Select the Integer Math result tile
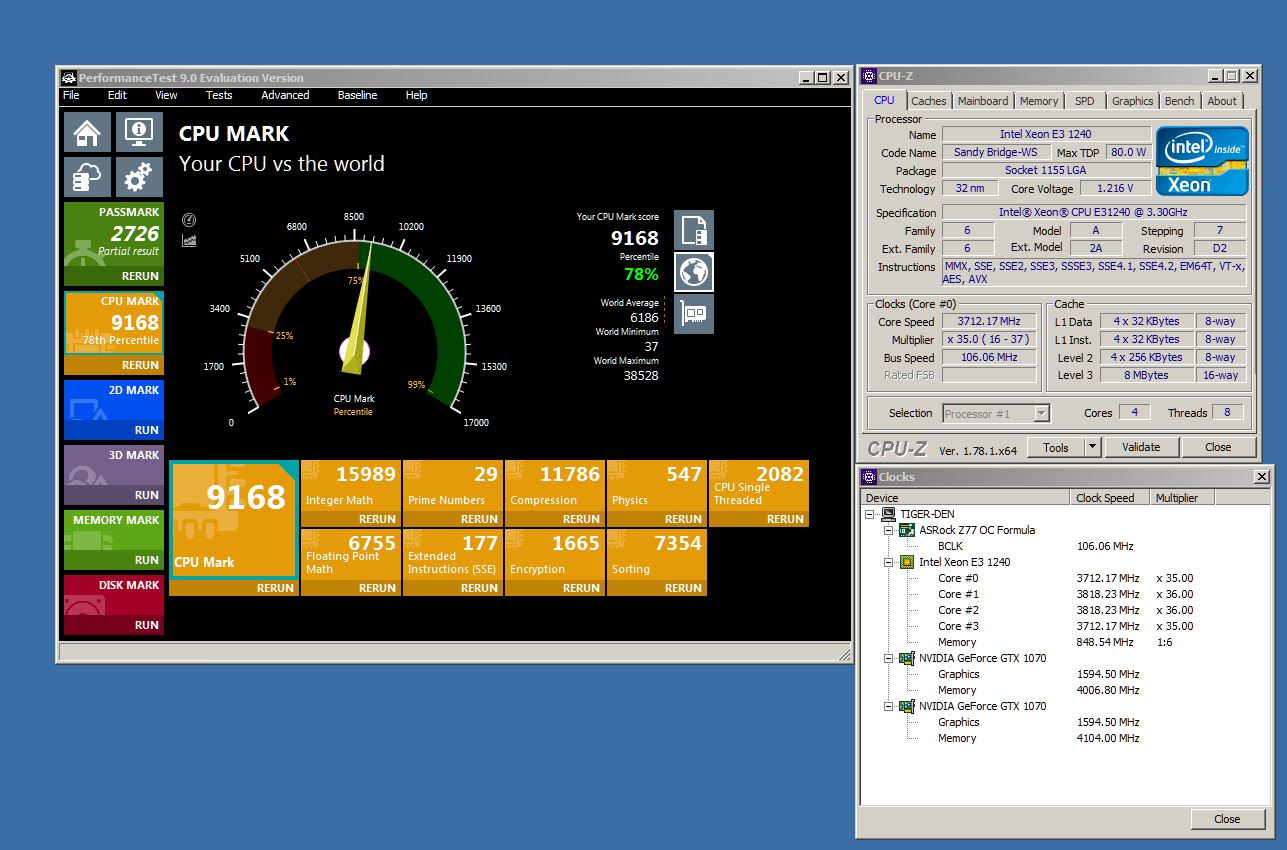 click(350, 493)
